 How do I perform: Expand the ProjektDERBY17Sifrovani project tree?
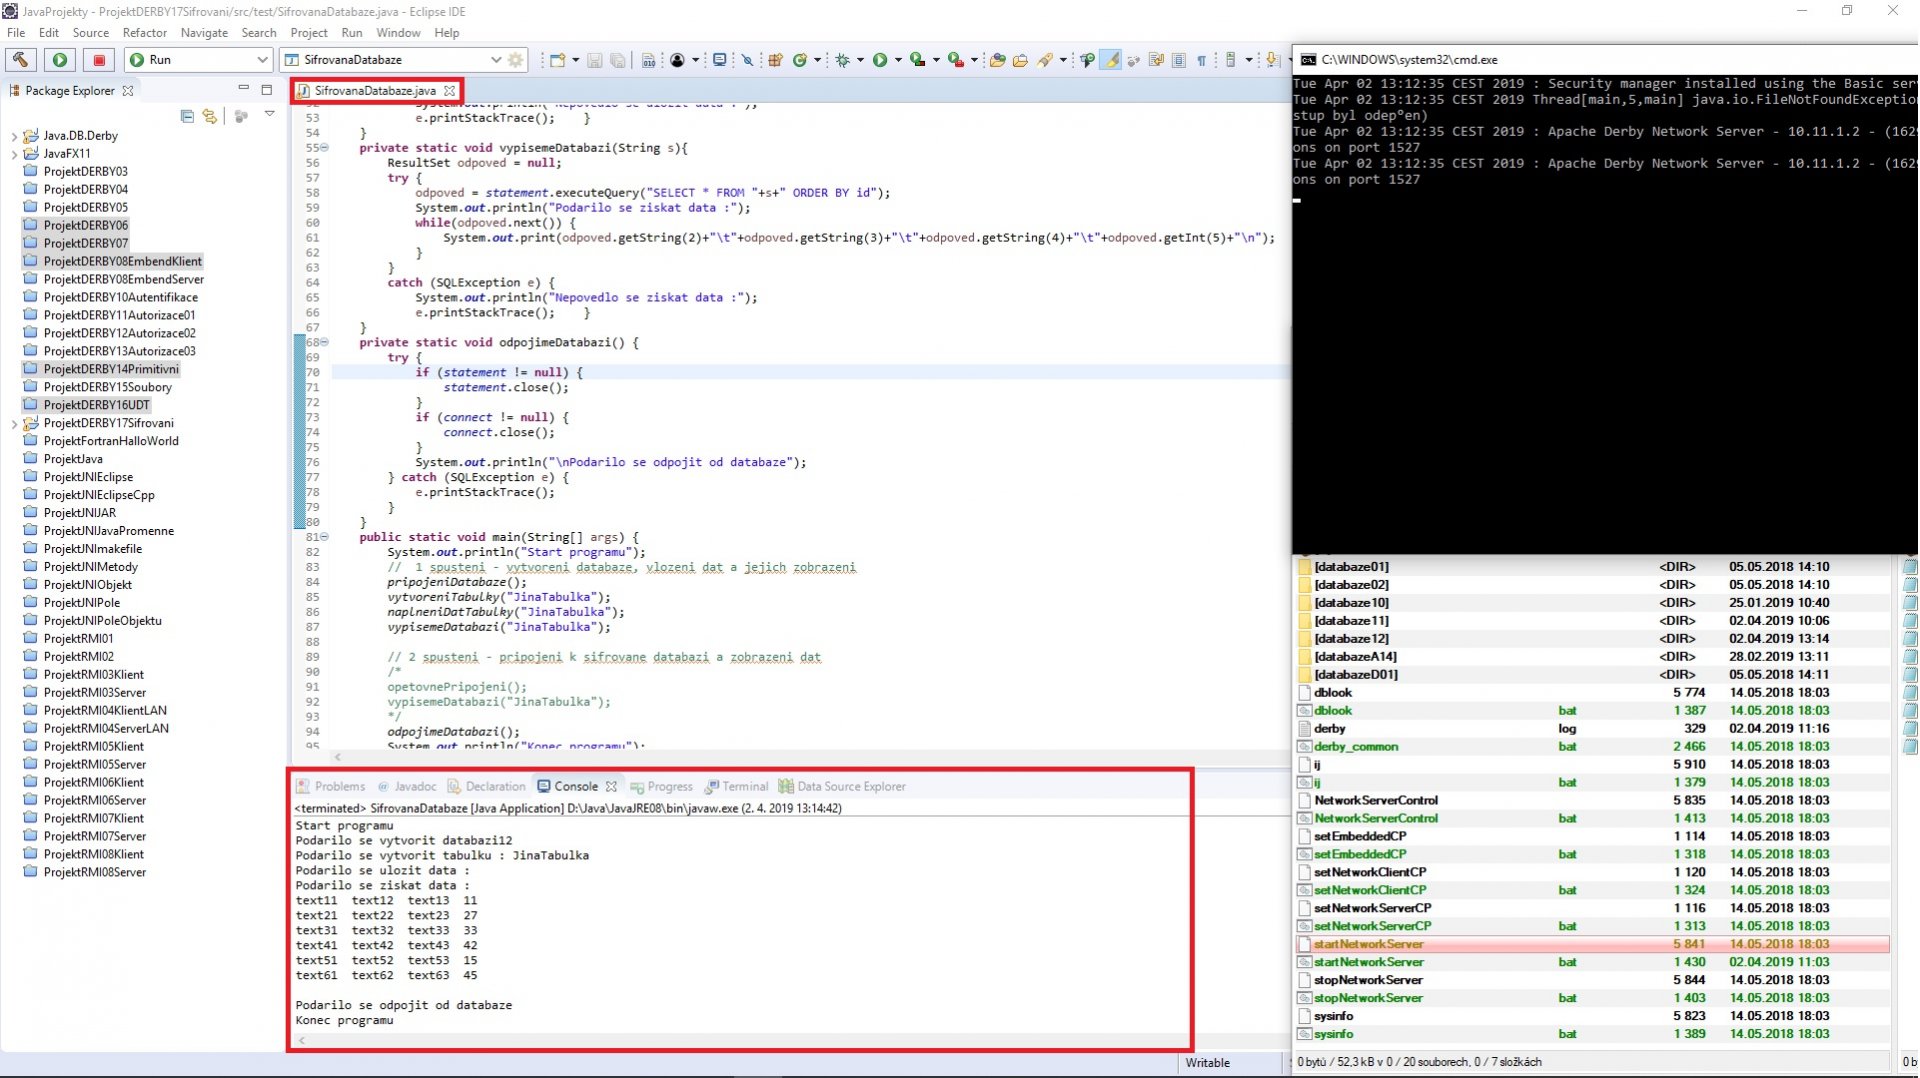point(14,424)
